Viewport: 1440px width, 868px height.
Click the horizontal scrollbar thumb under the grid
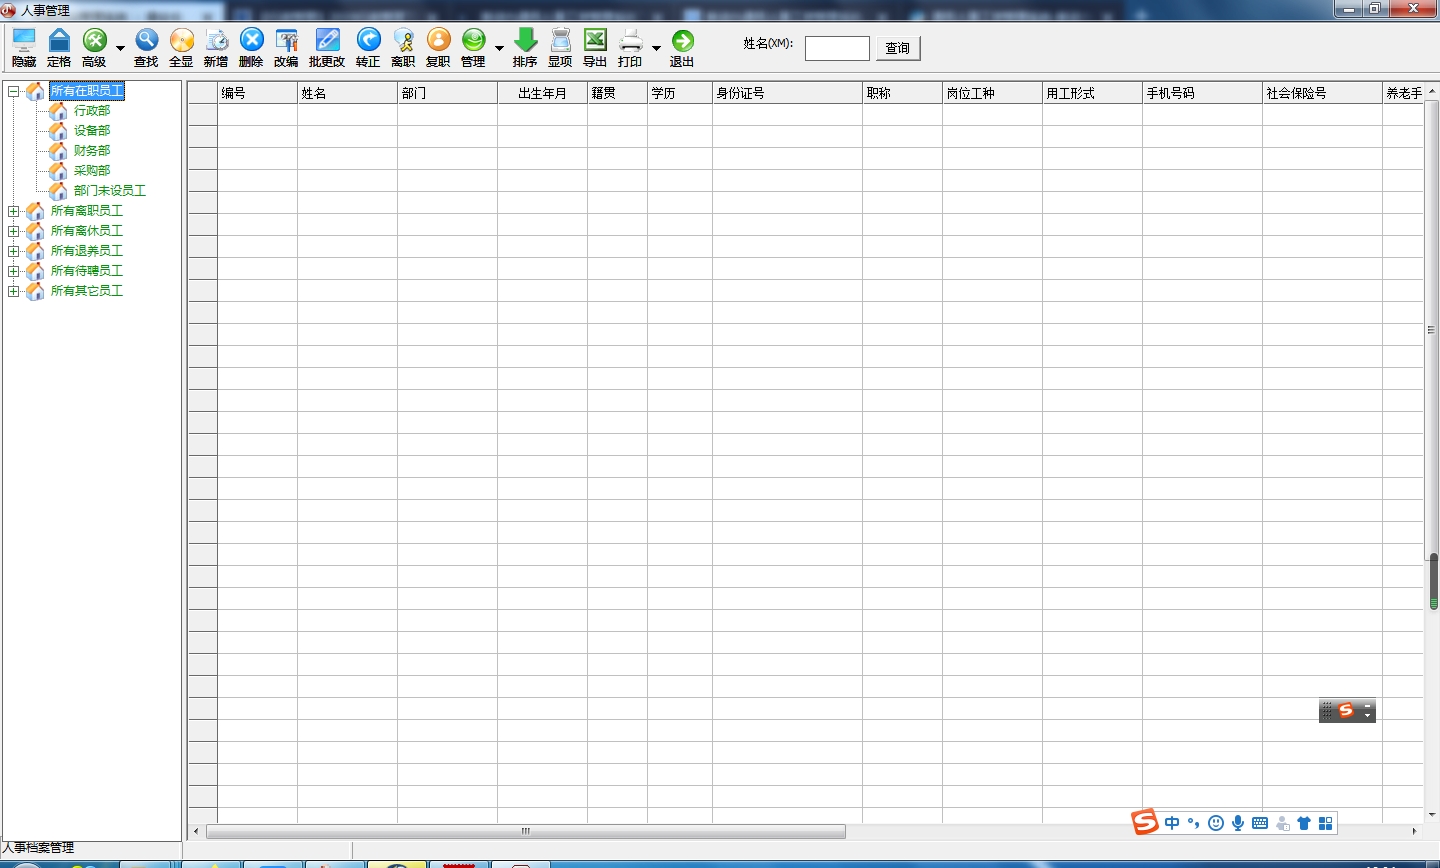pyautogui.click(x=526, y=831)
